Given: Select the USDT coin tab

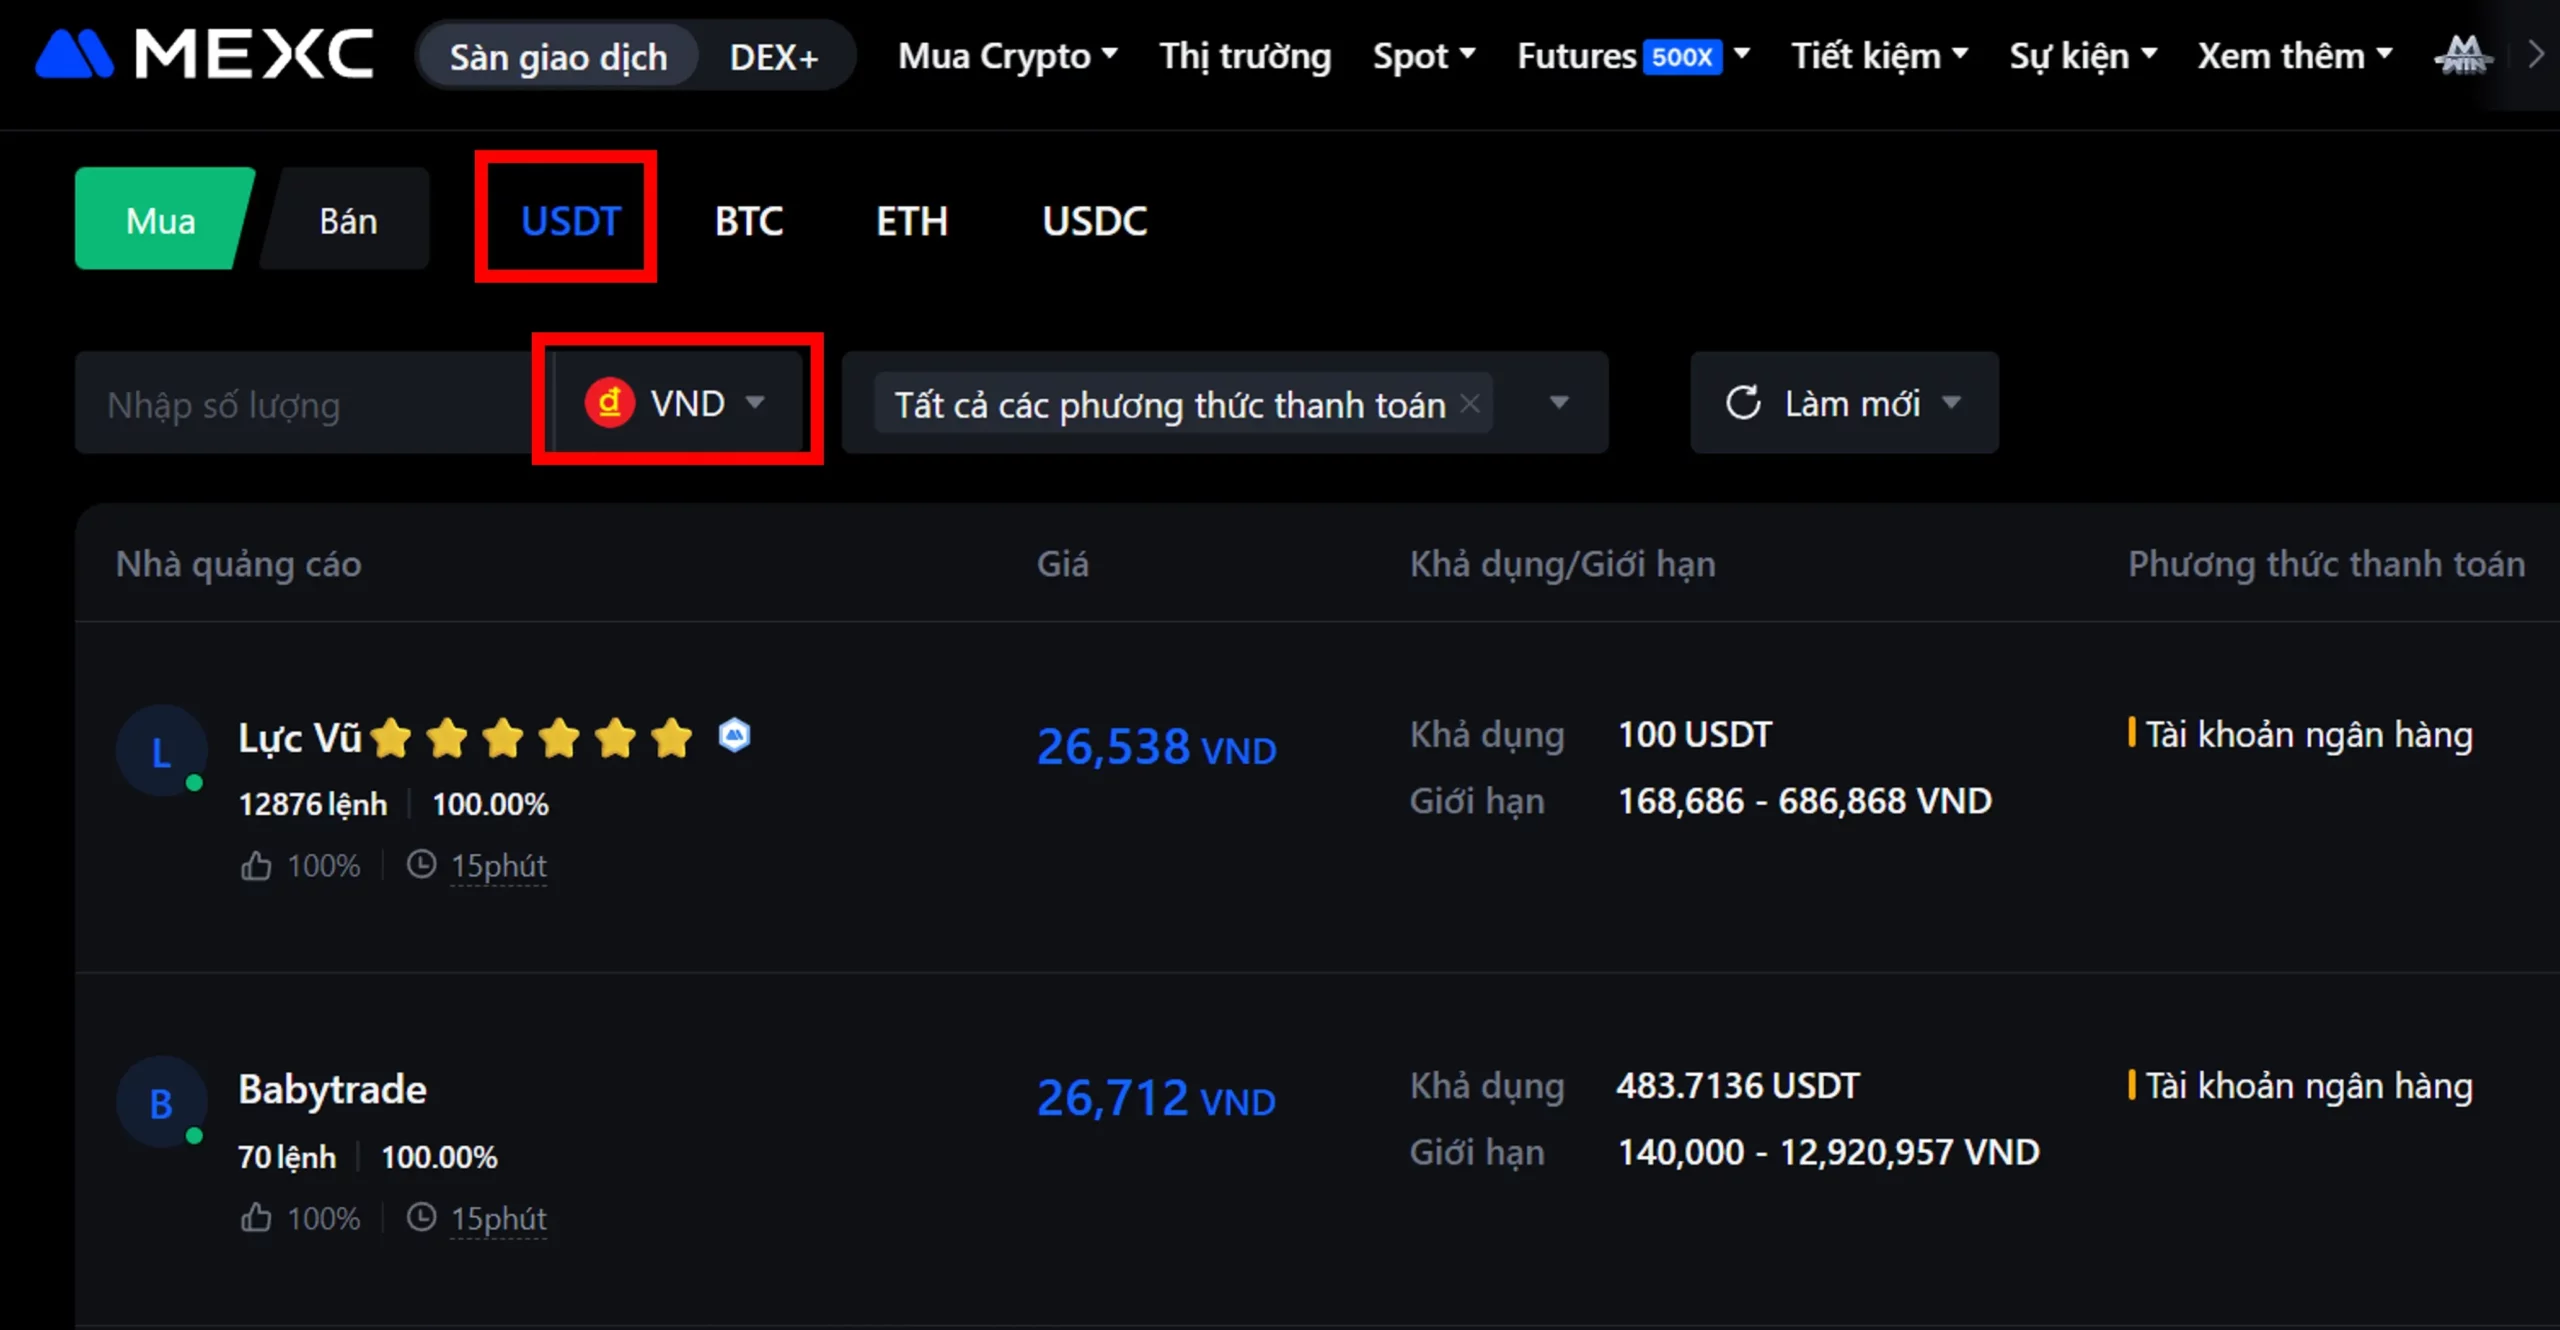Looking at the screenshot, I should 570,221.
